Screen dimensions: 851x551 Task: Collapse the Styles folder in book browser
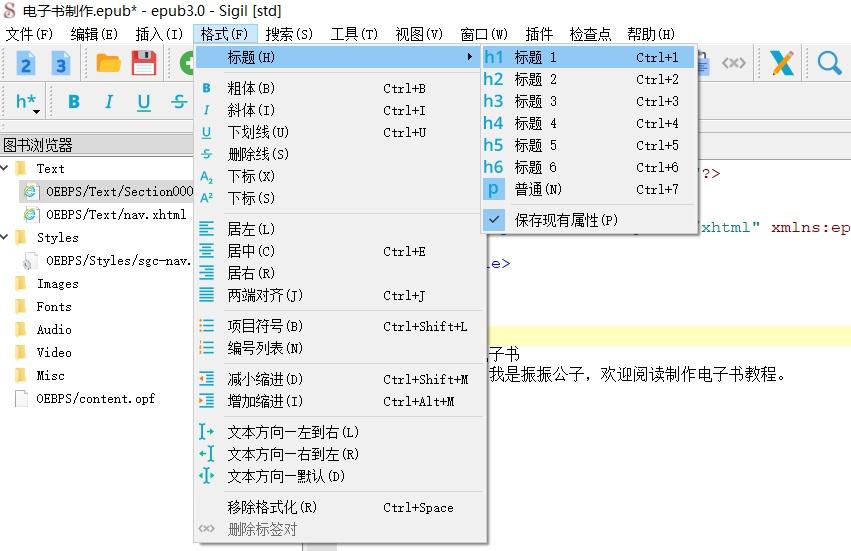tap(5, 237)
